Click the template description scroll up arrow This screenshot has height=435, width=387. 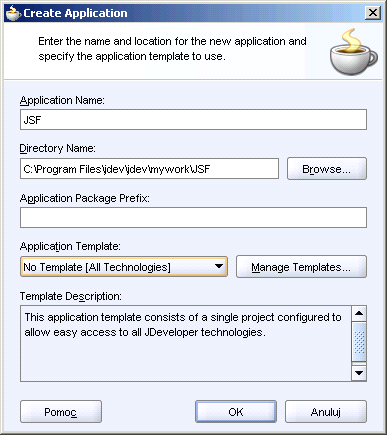tap(359, 313)
